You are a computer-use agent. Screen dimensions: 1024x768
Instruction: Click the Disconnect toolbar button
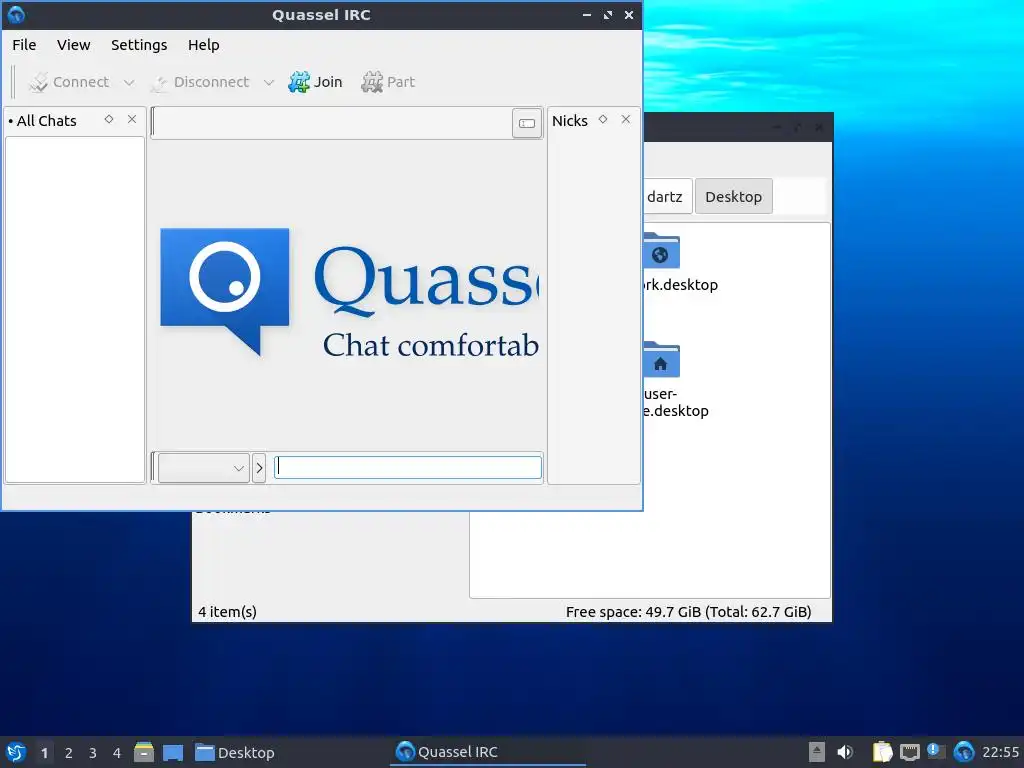coord(200,82)
